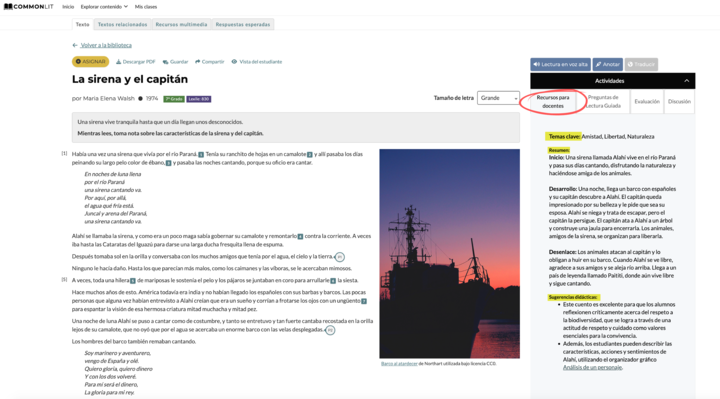Activate the Anotar pencil tool
The height and width of the screenshot is (399, 720).
[608, 64]
